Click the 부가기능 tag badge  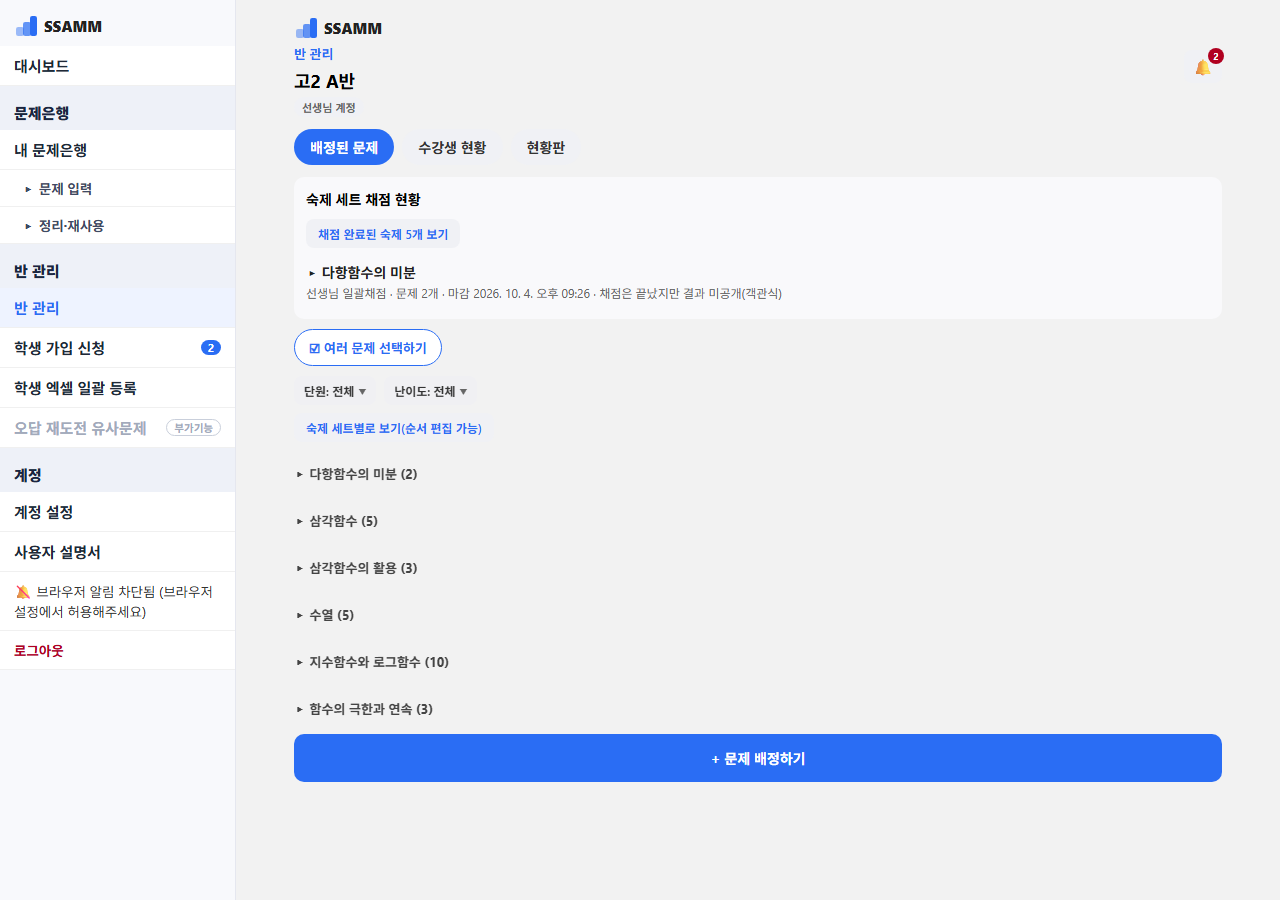pyautogui.click(x=193, y=428)
